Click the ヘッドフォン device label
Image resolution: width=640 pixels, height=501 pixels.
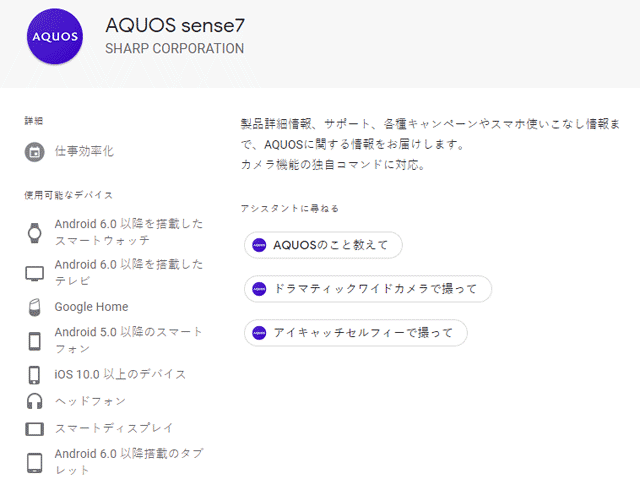click(x=90, y=401)
